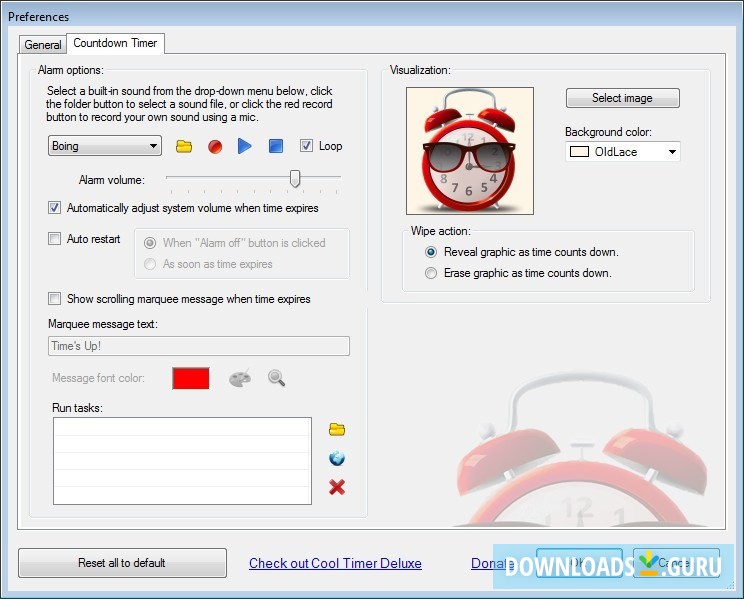
Task: Open the Boing sound dropdown
Action: [x=105, y=146]
